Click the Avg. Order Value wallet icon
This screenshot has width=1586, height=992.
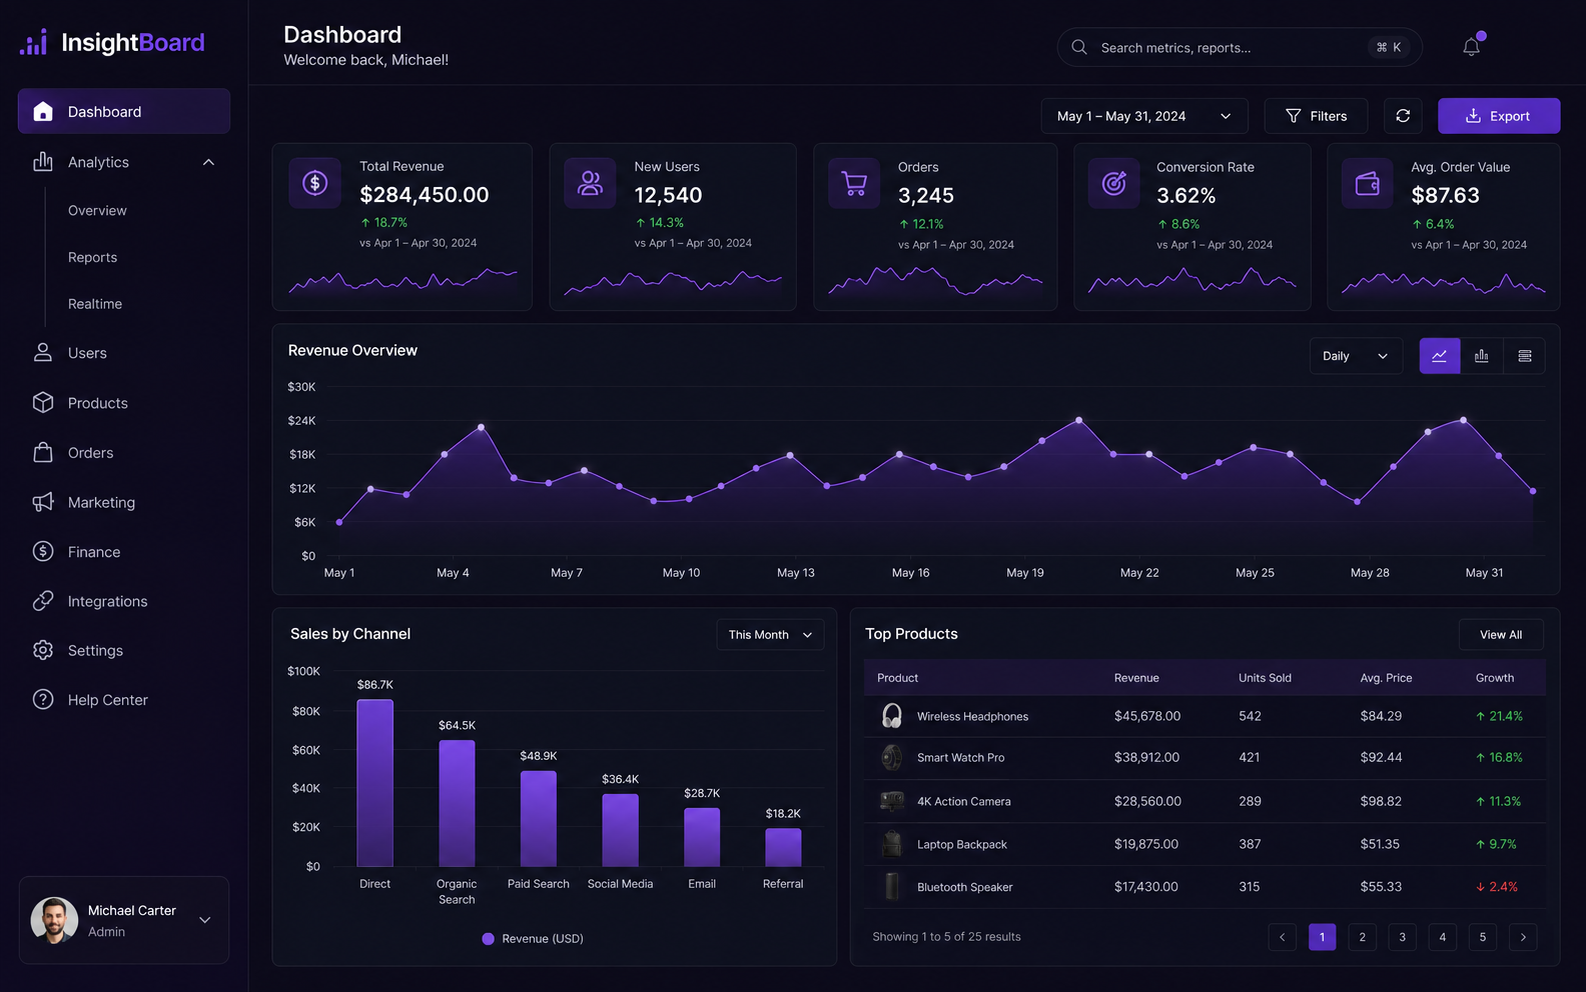pyautogui.click(x=1367, y=183)
